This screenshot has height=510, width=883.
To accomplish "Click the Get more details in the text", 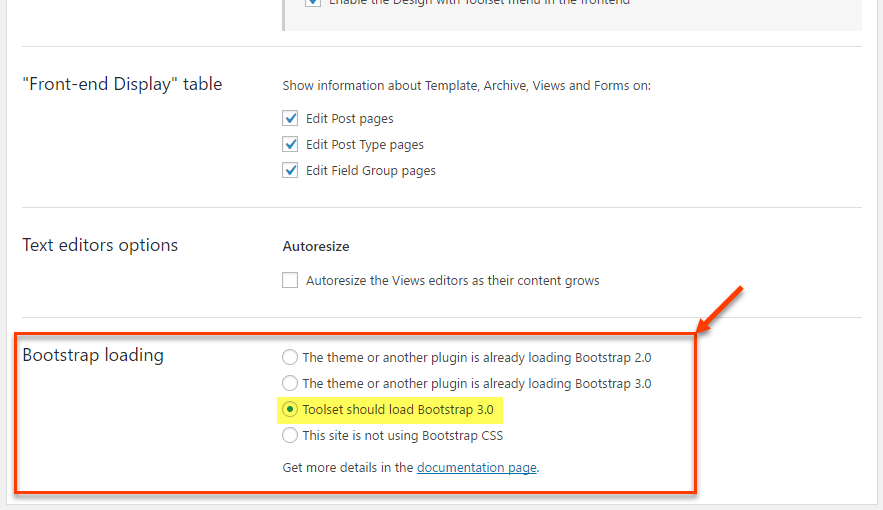I will pos(348,467).
